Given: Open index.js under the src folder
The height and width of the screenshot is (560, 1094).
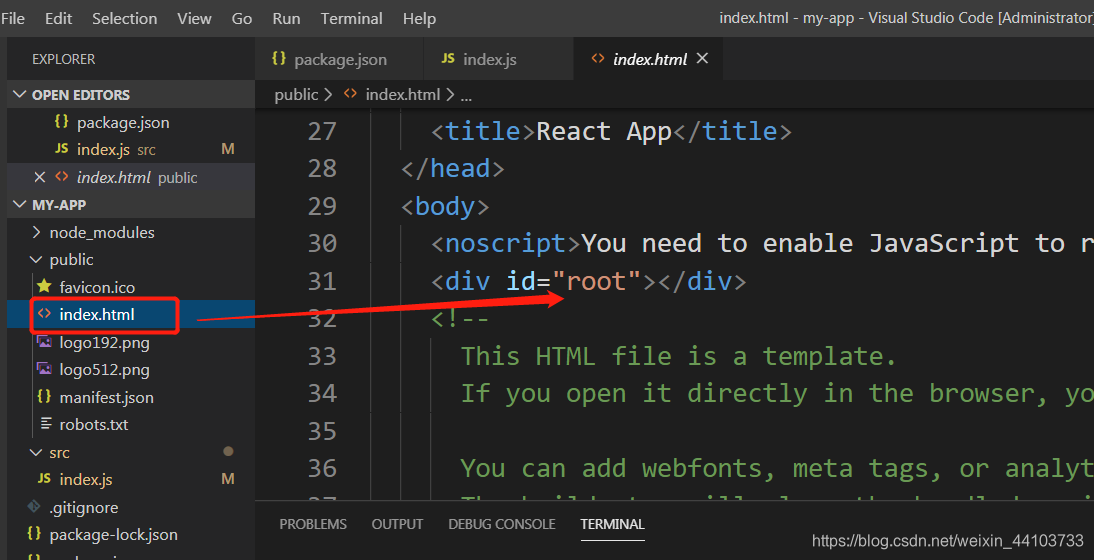Looking at the screenshot, I should [86, 480].
